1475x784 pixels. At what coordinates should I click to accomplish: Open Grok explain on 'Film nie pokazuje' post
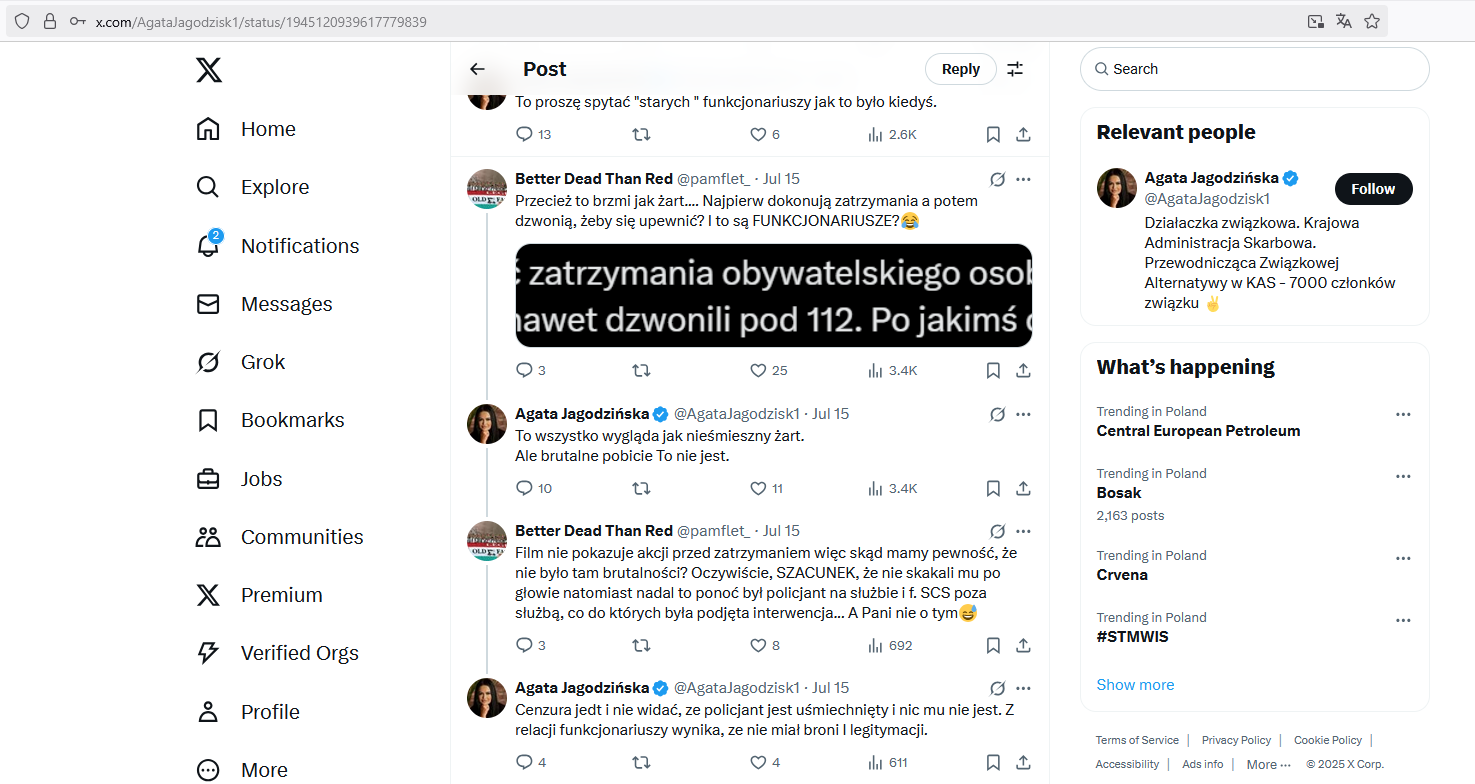pos(997,531)
